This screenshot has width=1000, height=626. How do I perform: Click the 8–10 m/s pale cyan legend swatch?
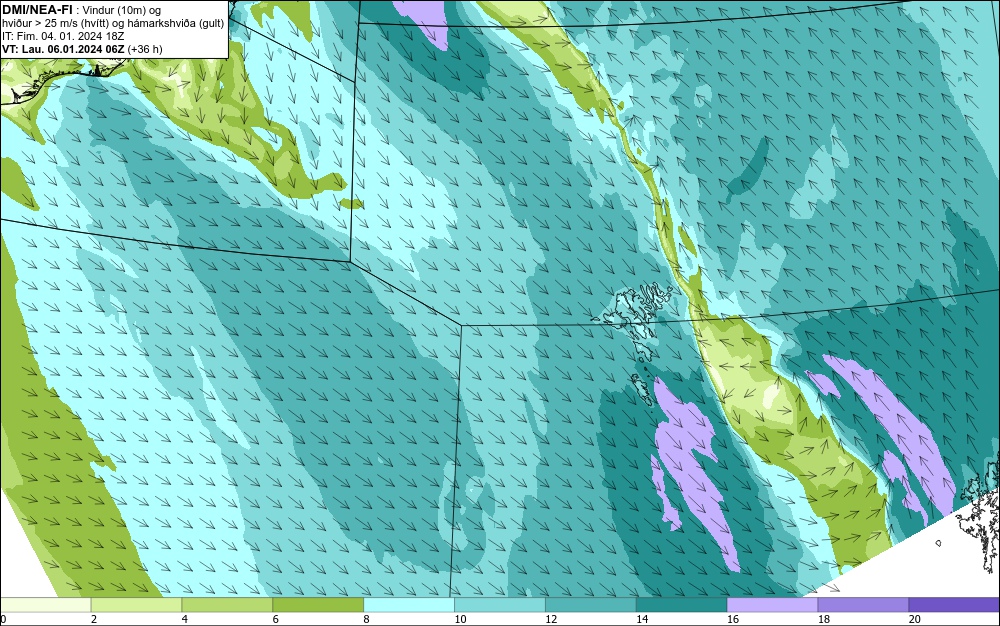point(409,605)
